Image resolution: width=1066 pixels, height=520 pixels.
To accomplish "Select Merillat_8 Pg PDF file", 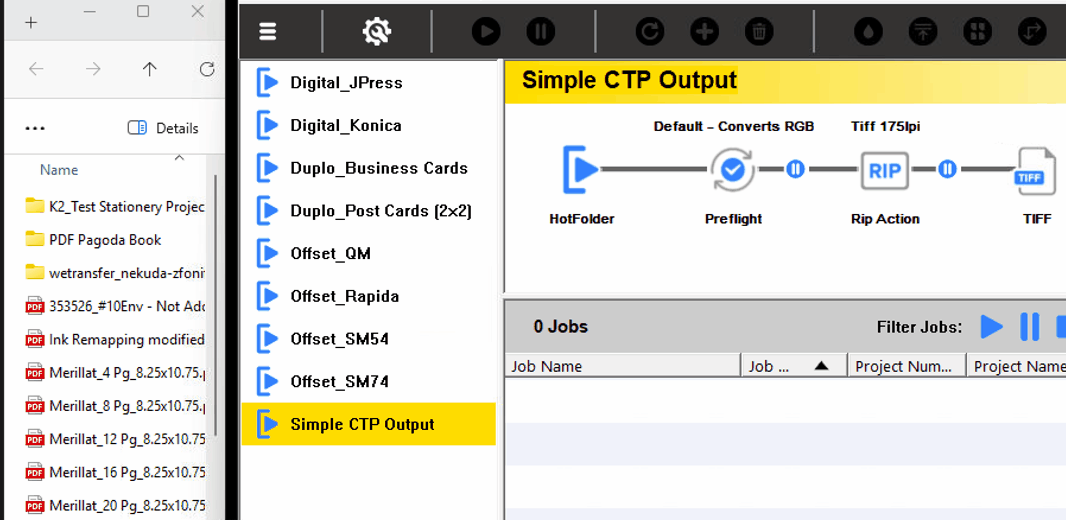I will point(115,406).
